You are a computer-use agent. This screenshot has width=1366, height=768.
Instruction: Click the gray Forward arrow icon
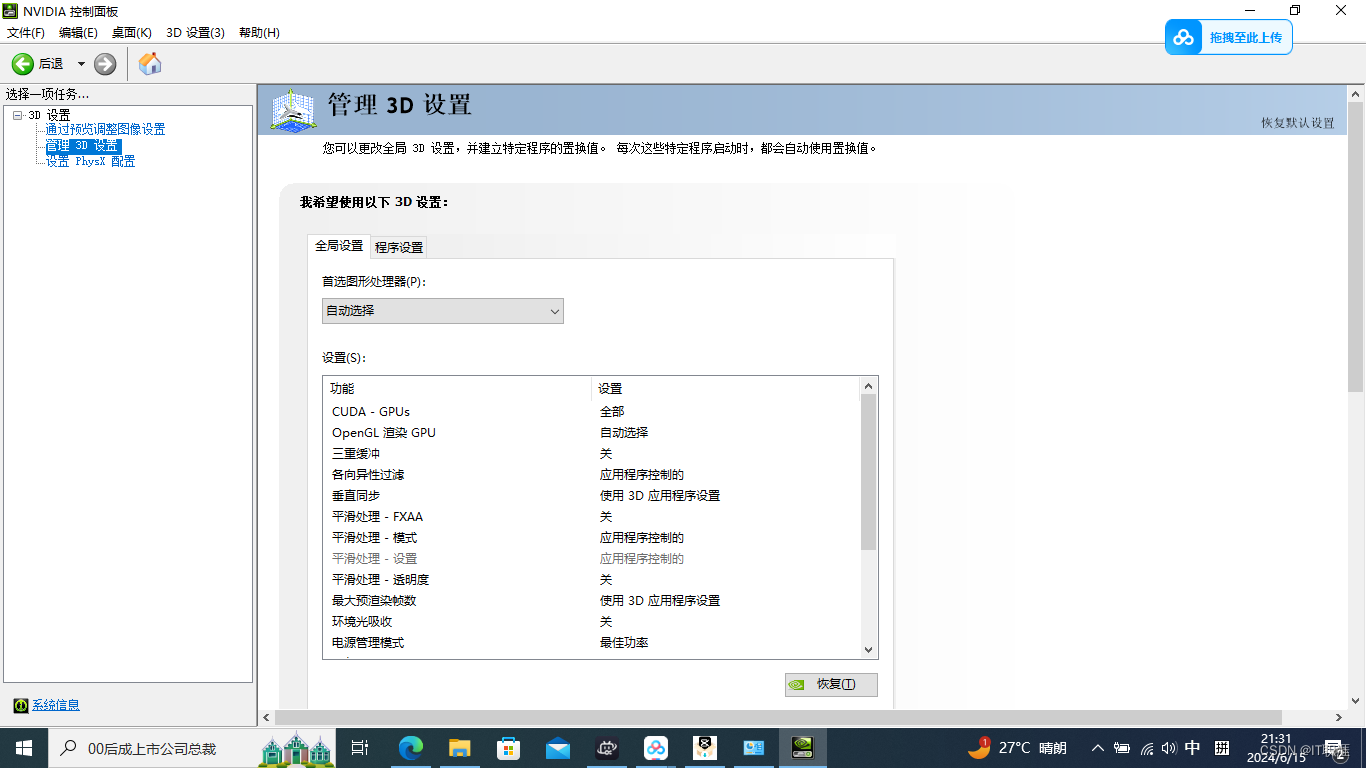click(105, 64)
